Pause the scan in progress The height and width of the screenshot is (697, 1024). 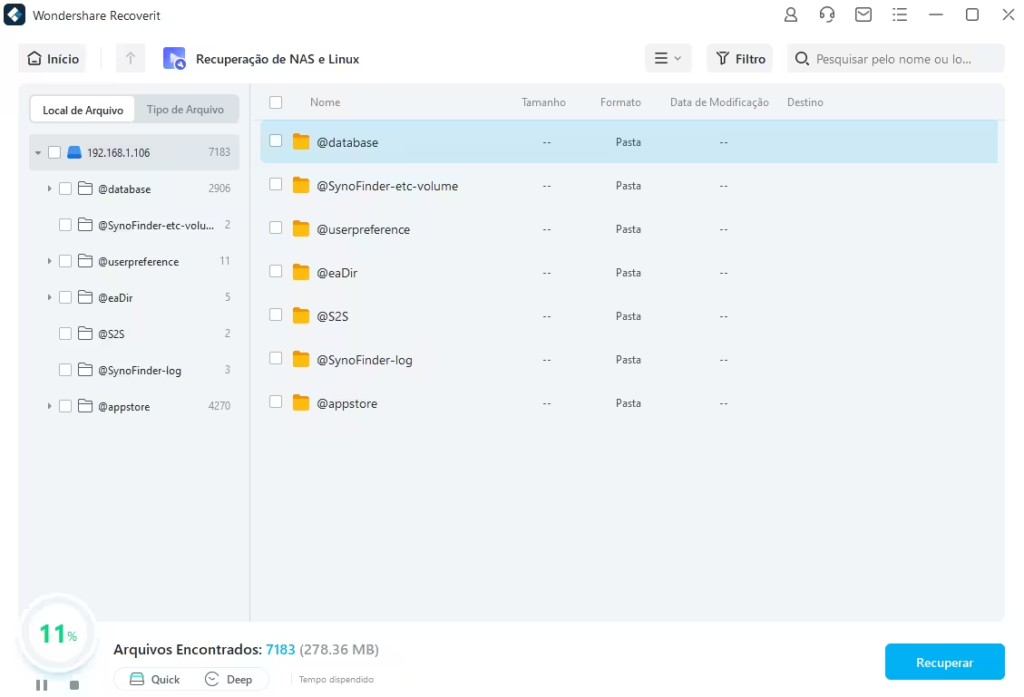[x=42, y=685]
